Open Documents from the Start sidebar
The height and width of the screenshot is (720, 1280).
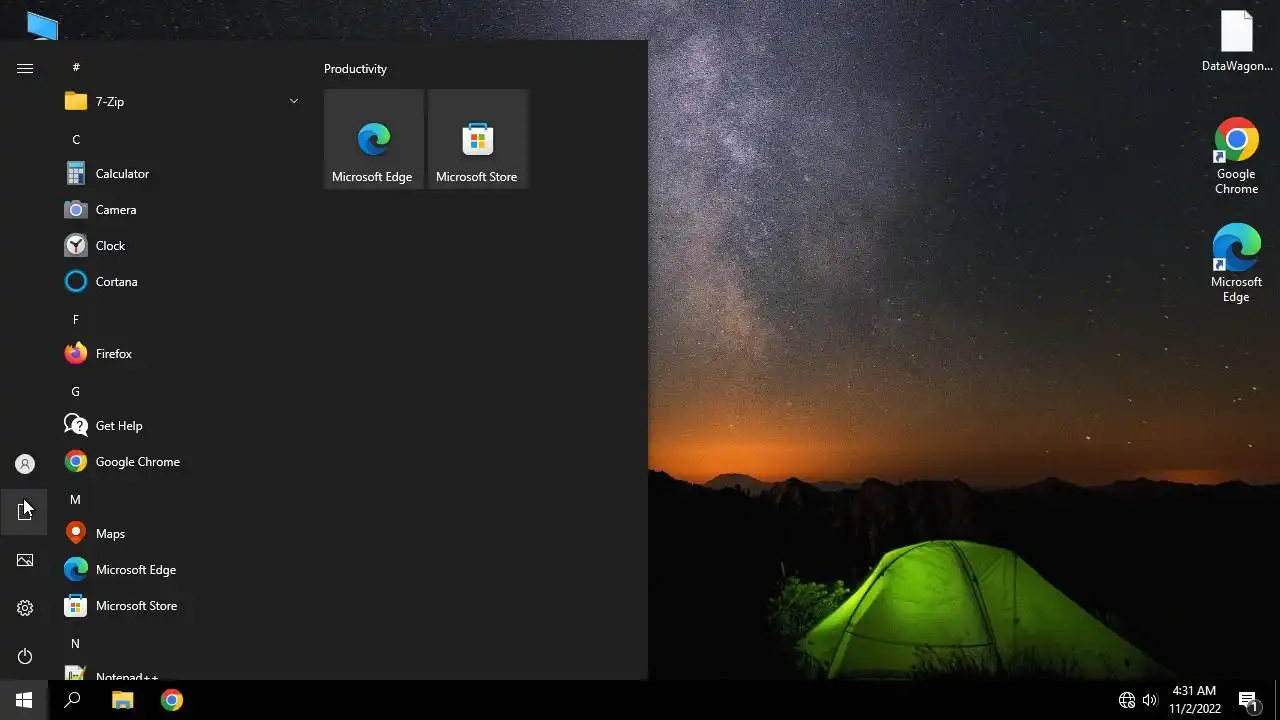click(25, 512)
